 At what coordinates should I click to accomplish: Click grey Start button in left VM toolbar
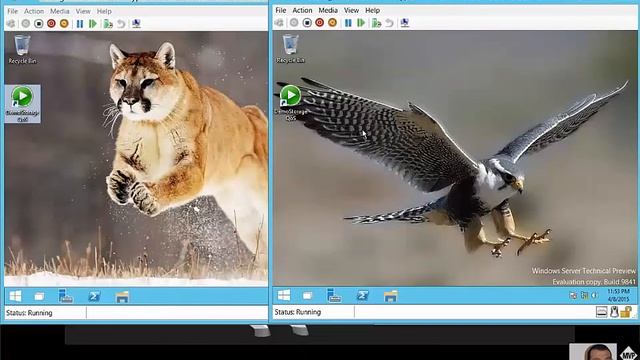pyautogui.click(x=26, y=24)
